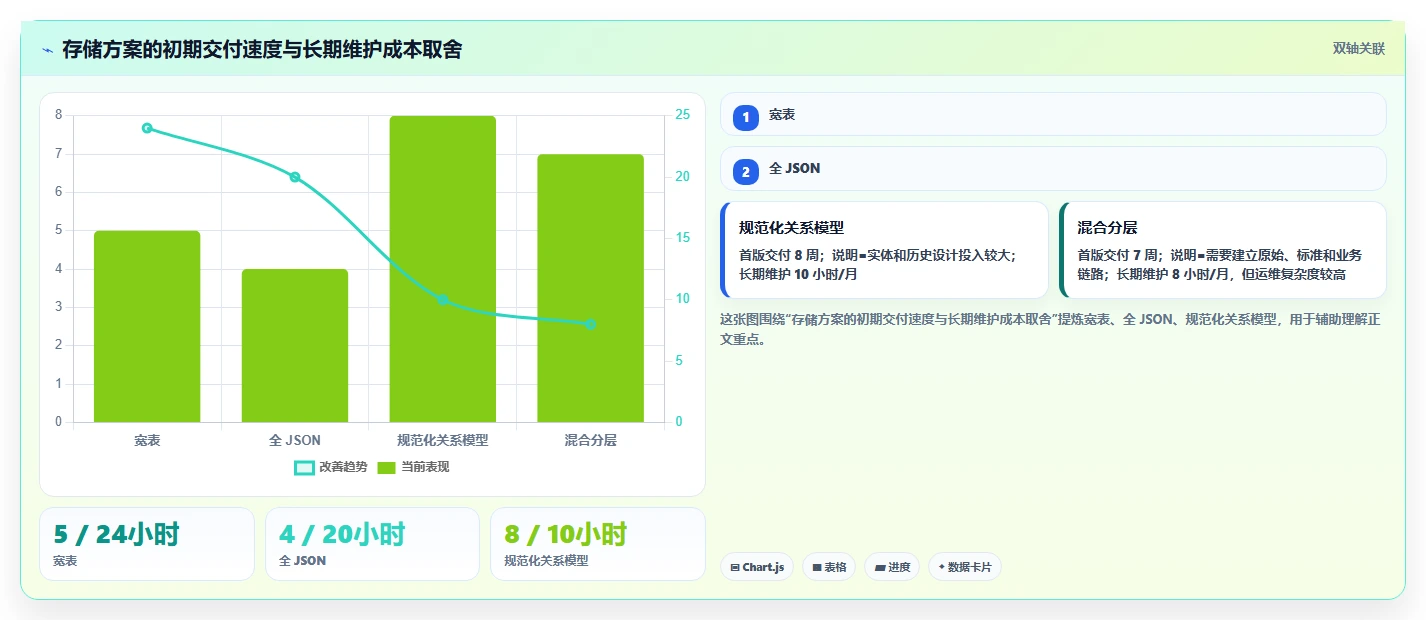Click the 规范化关系模型 bar in chart
The height and width of the screenshot is (620, 1426).
pos(443,269)
